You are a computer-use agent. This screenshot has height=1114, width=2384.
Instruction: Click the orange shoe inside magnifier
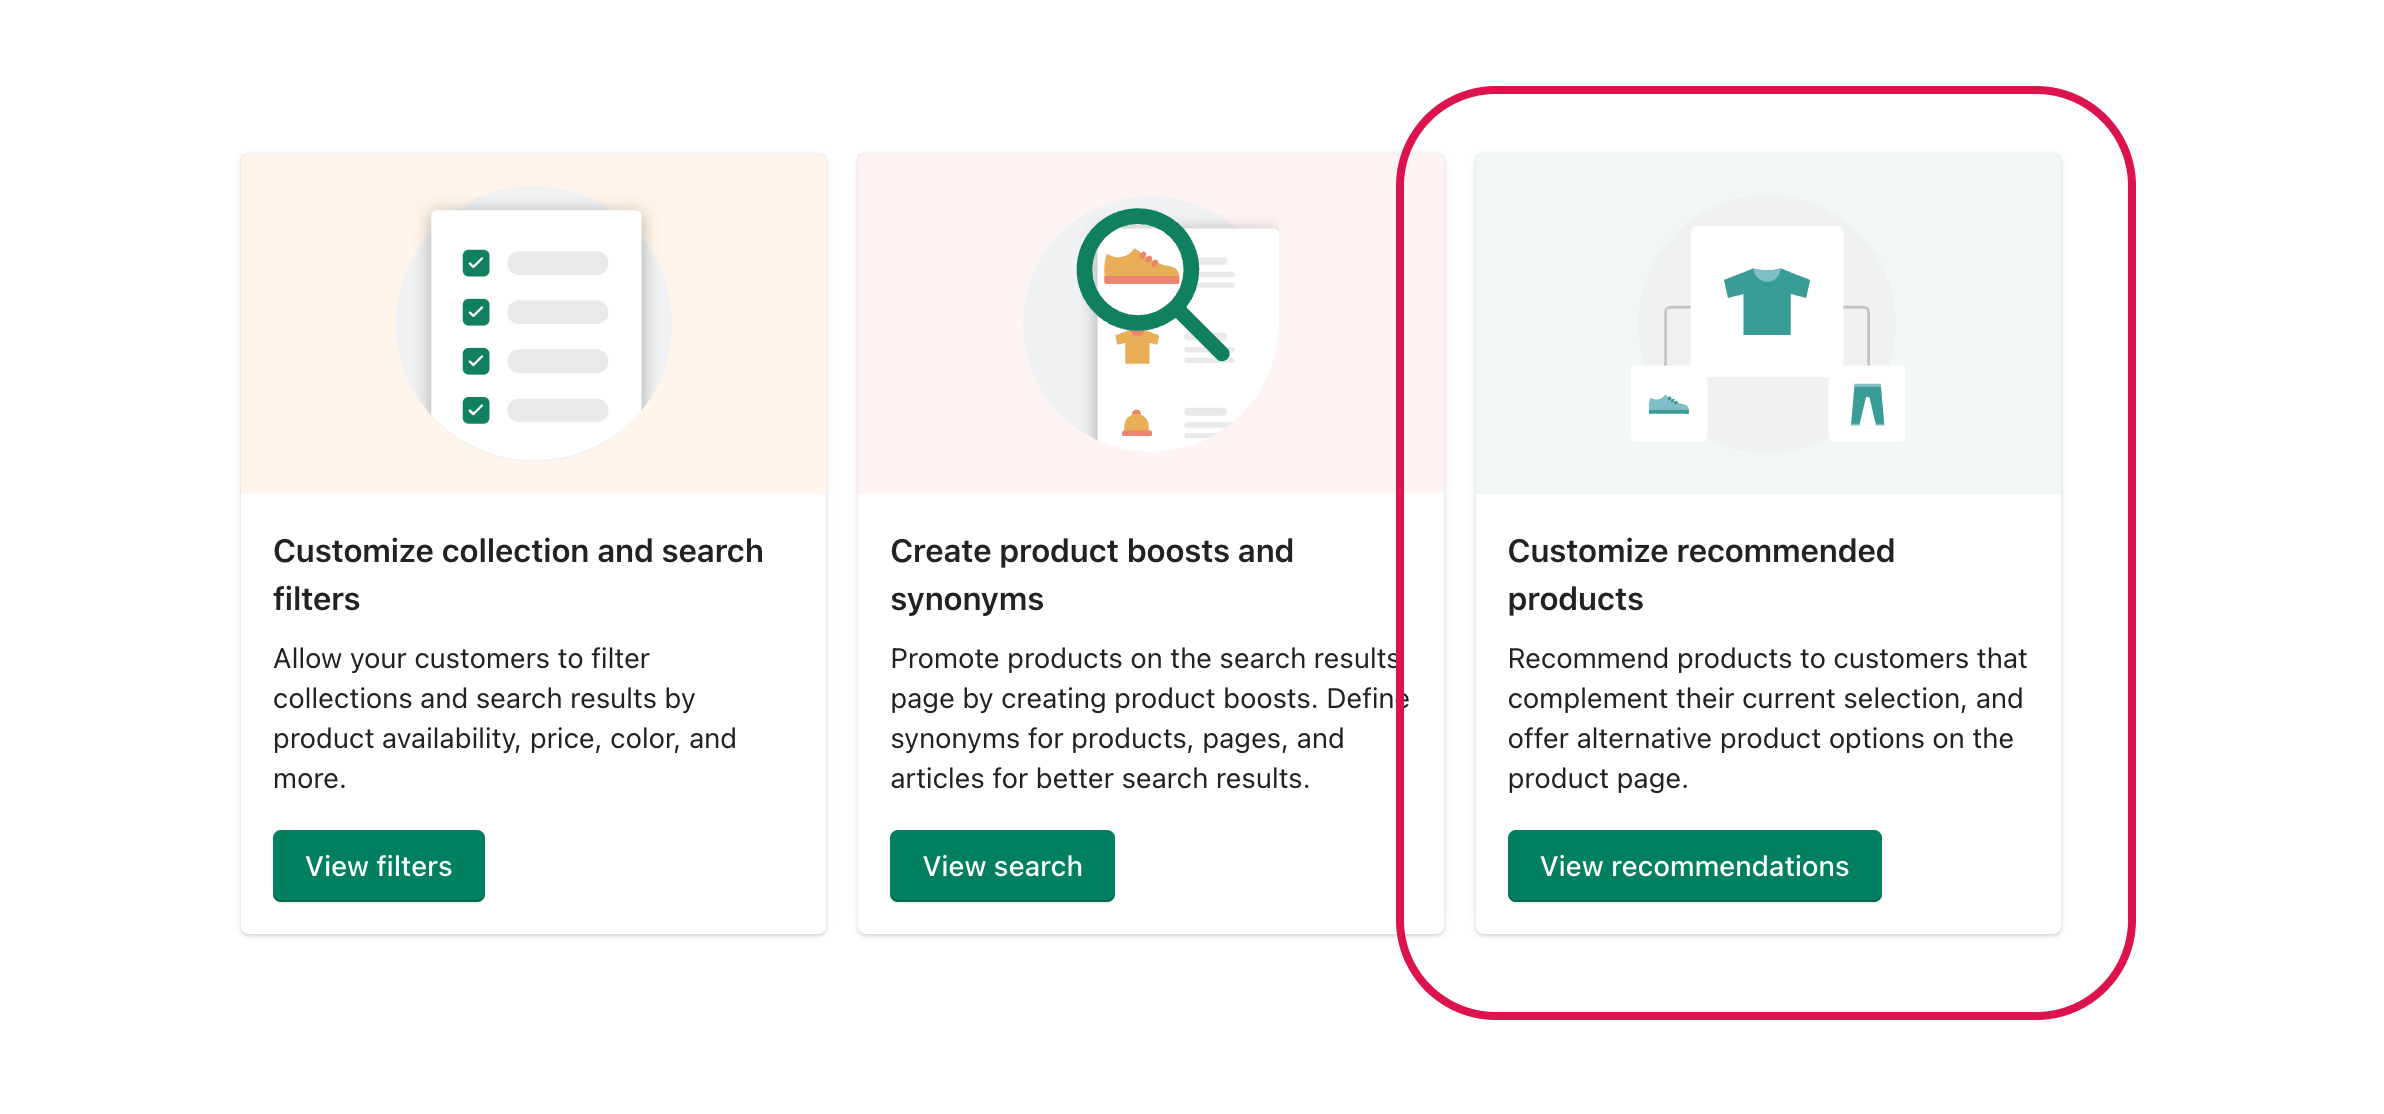tap(1141, 267)
